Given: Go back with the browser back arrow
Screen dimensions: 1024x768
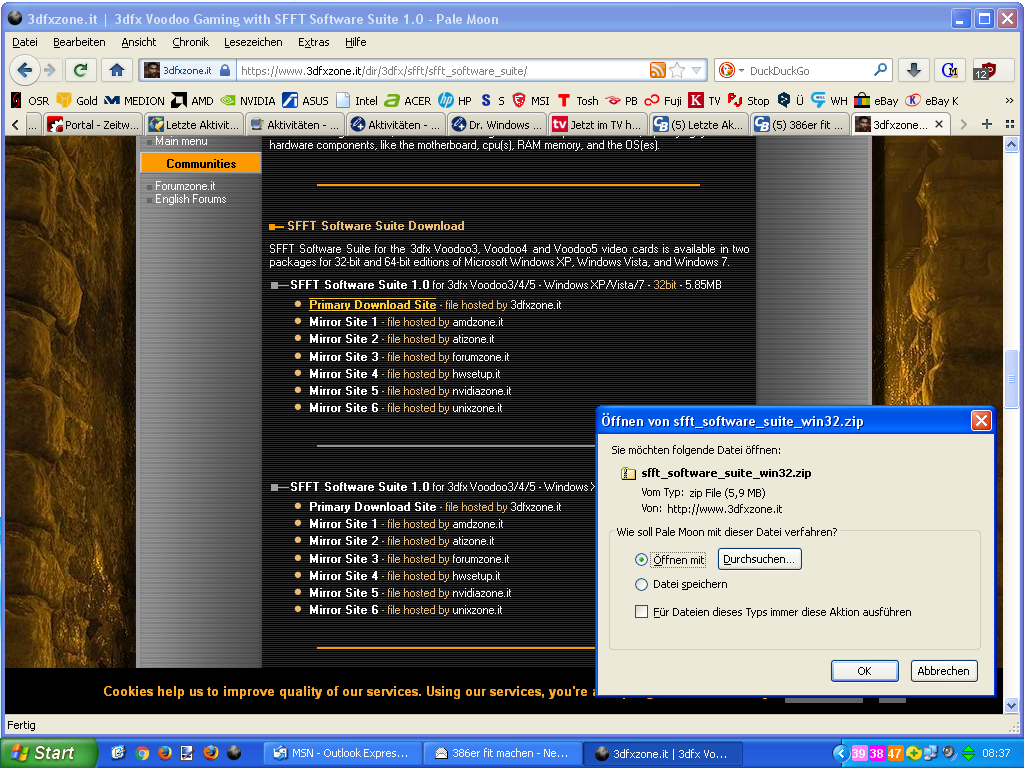Looking at the screenshot, I should click(x=24, y=70).
